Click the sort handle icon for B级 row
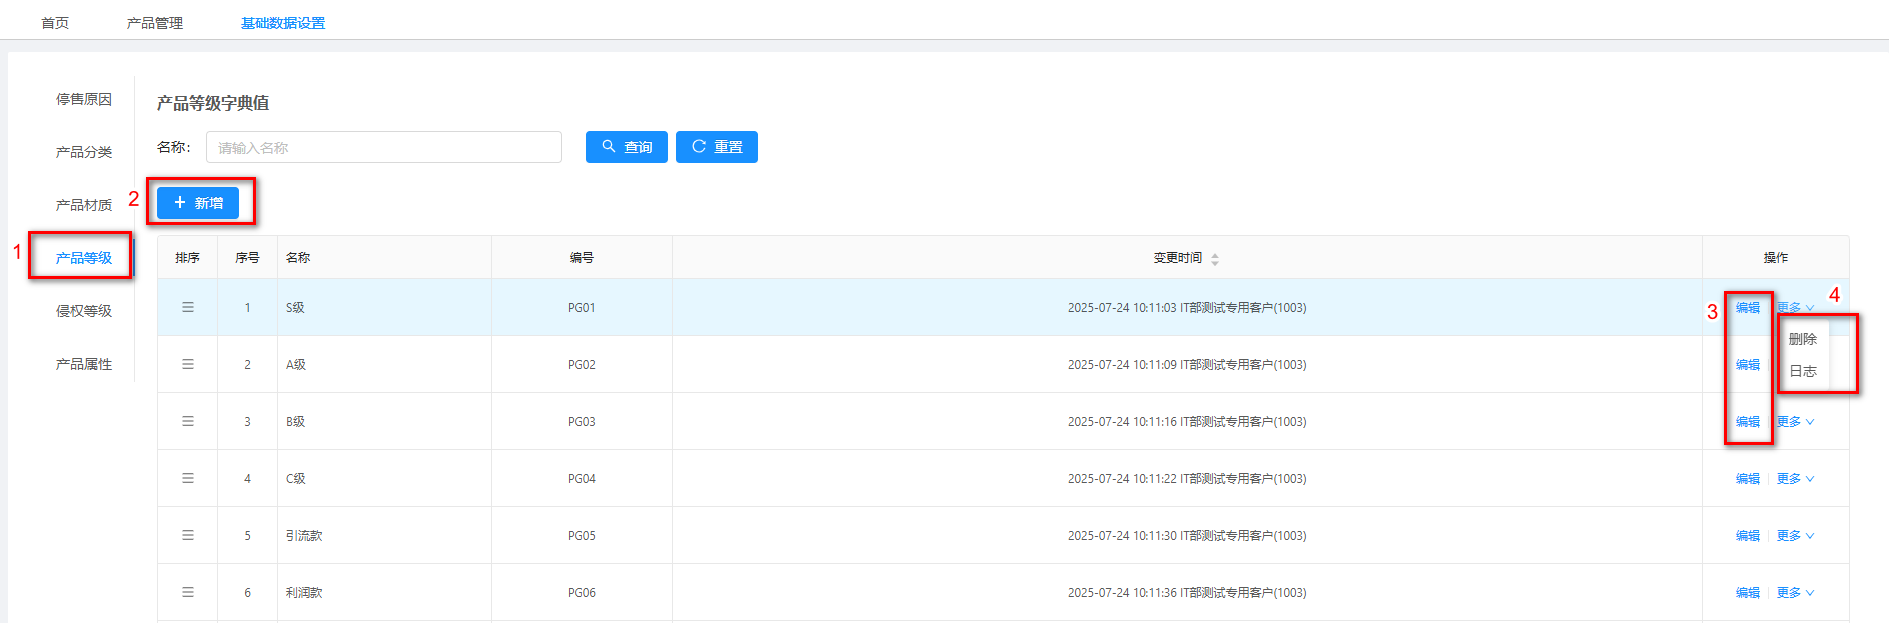1889x623 pixels. pyautogui.click(x=187, y=421)
